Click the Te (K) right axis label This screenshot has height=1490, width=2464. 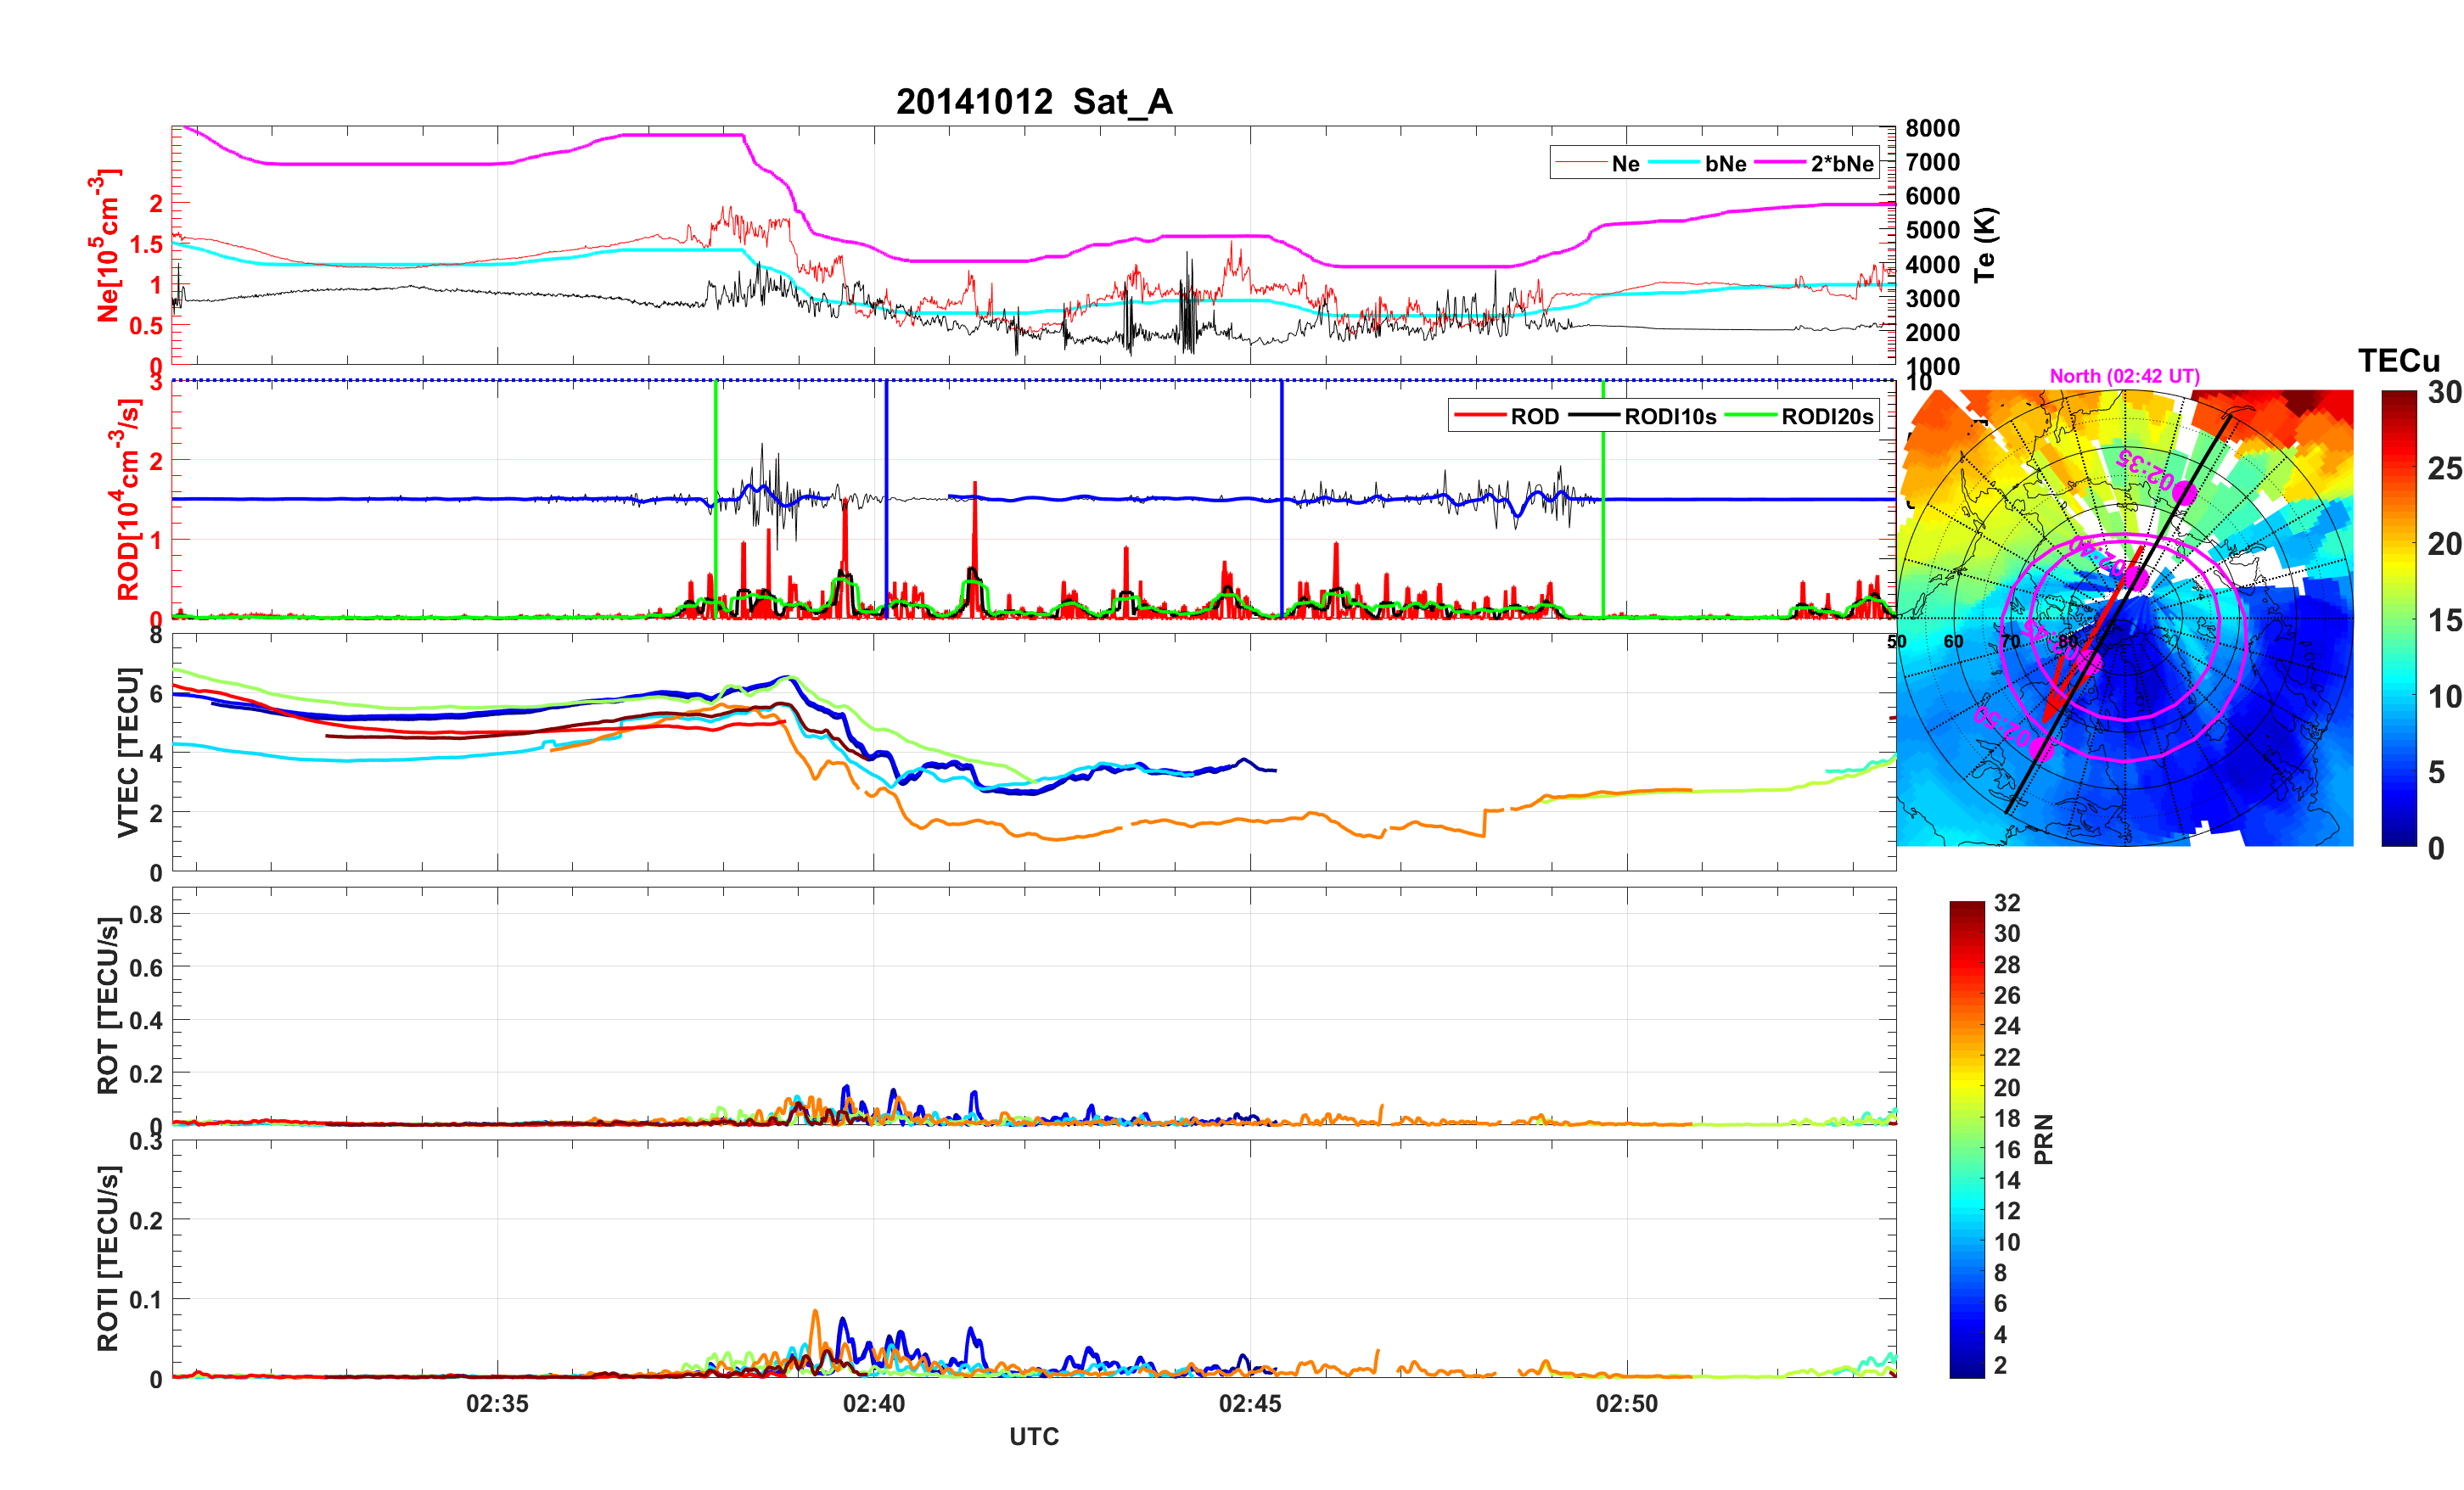click(x=1984, y=245)
